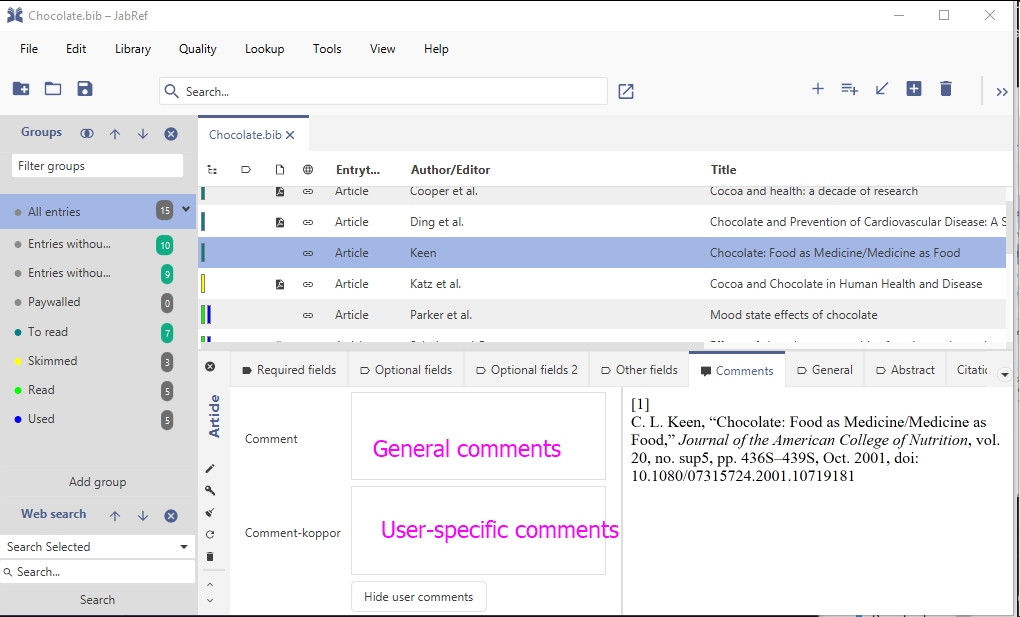Viewport: 1020px width, 617px height.
Task: Open PDF file icon for Ding et al.
Action: (x=280, y=222)
